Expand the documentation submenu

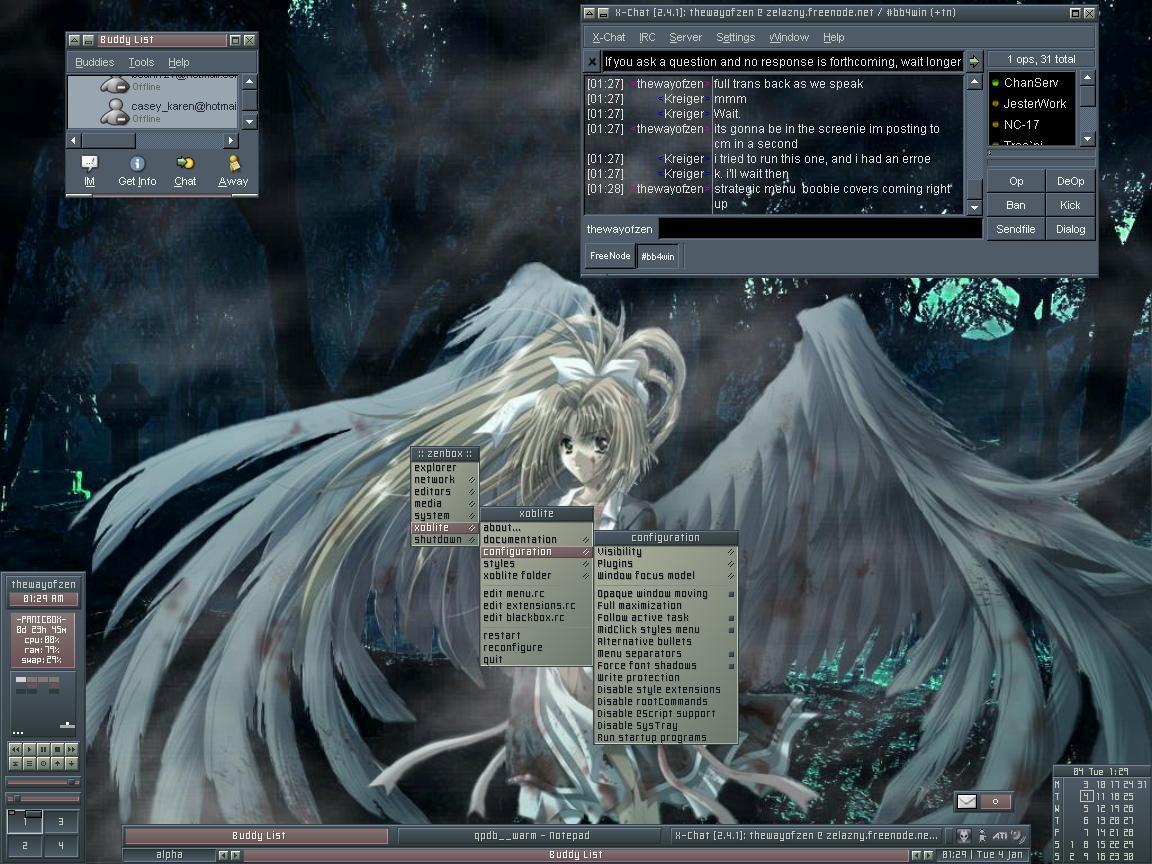pos(536,539)
